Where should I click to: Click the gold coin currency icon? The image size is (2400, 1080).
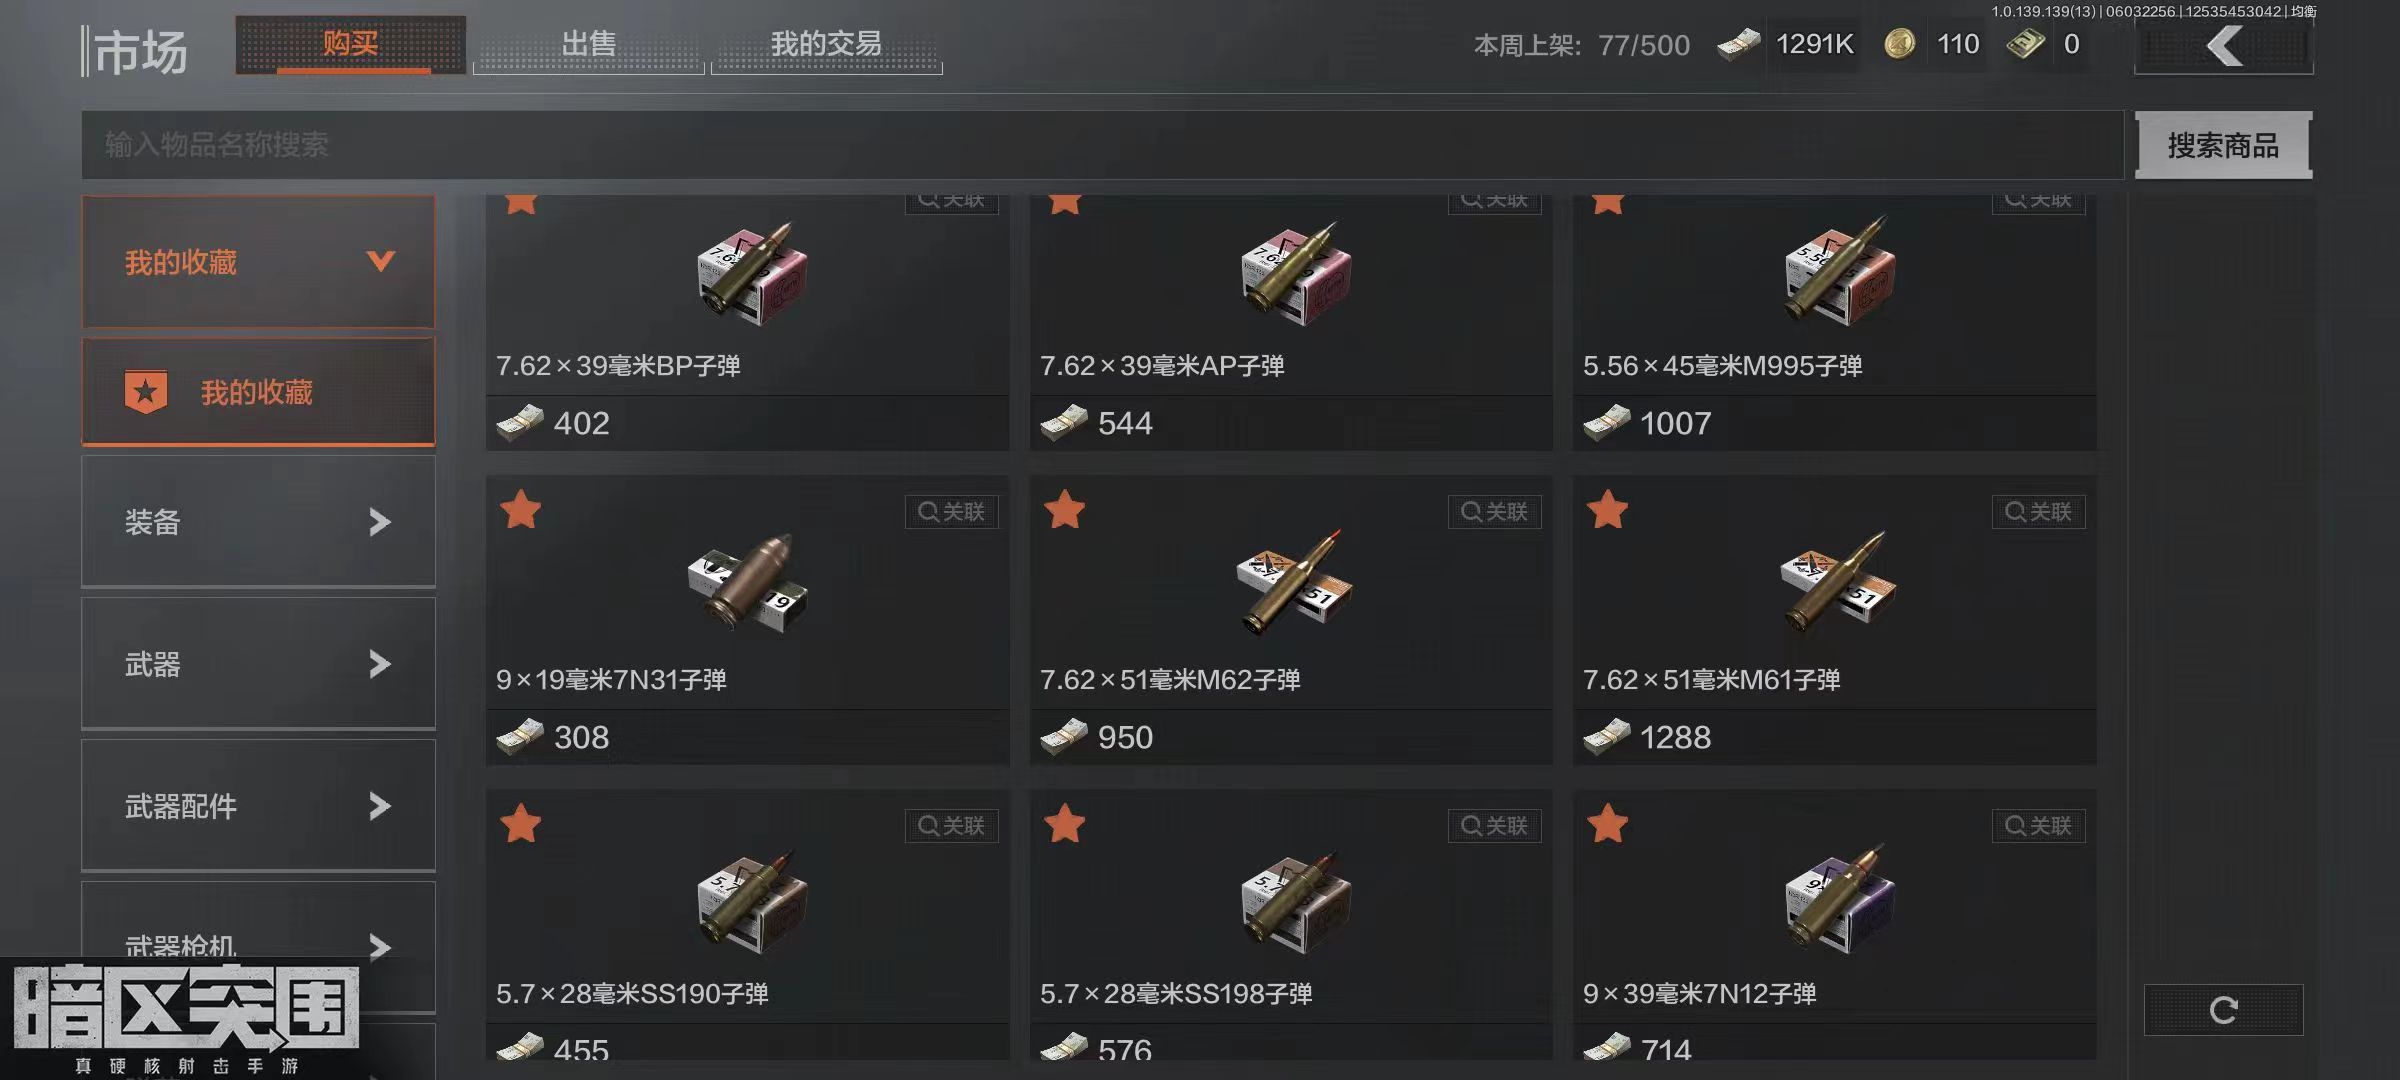1899,44
